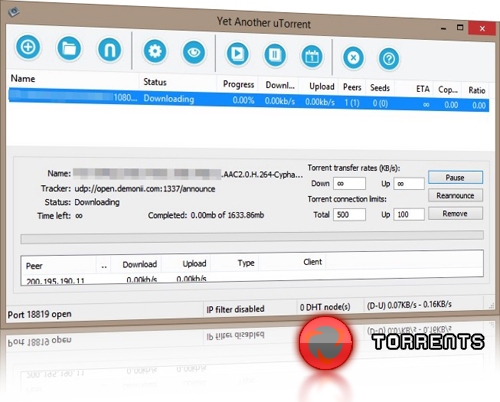Sort by the Peers column header
Viewport: 500px width, 402px height.
pos(352,87)
